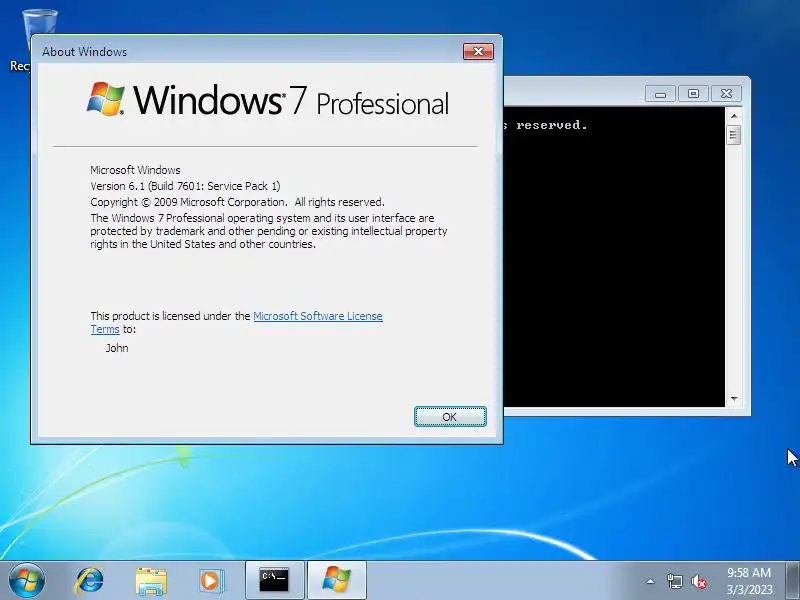Click the Show Desktop strip
Image resolution: width=800 pixels, height=600 pixels.
[793, 581]
